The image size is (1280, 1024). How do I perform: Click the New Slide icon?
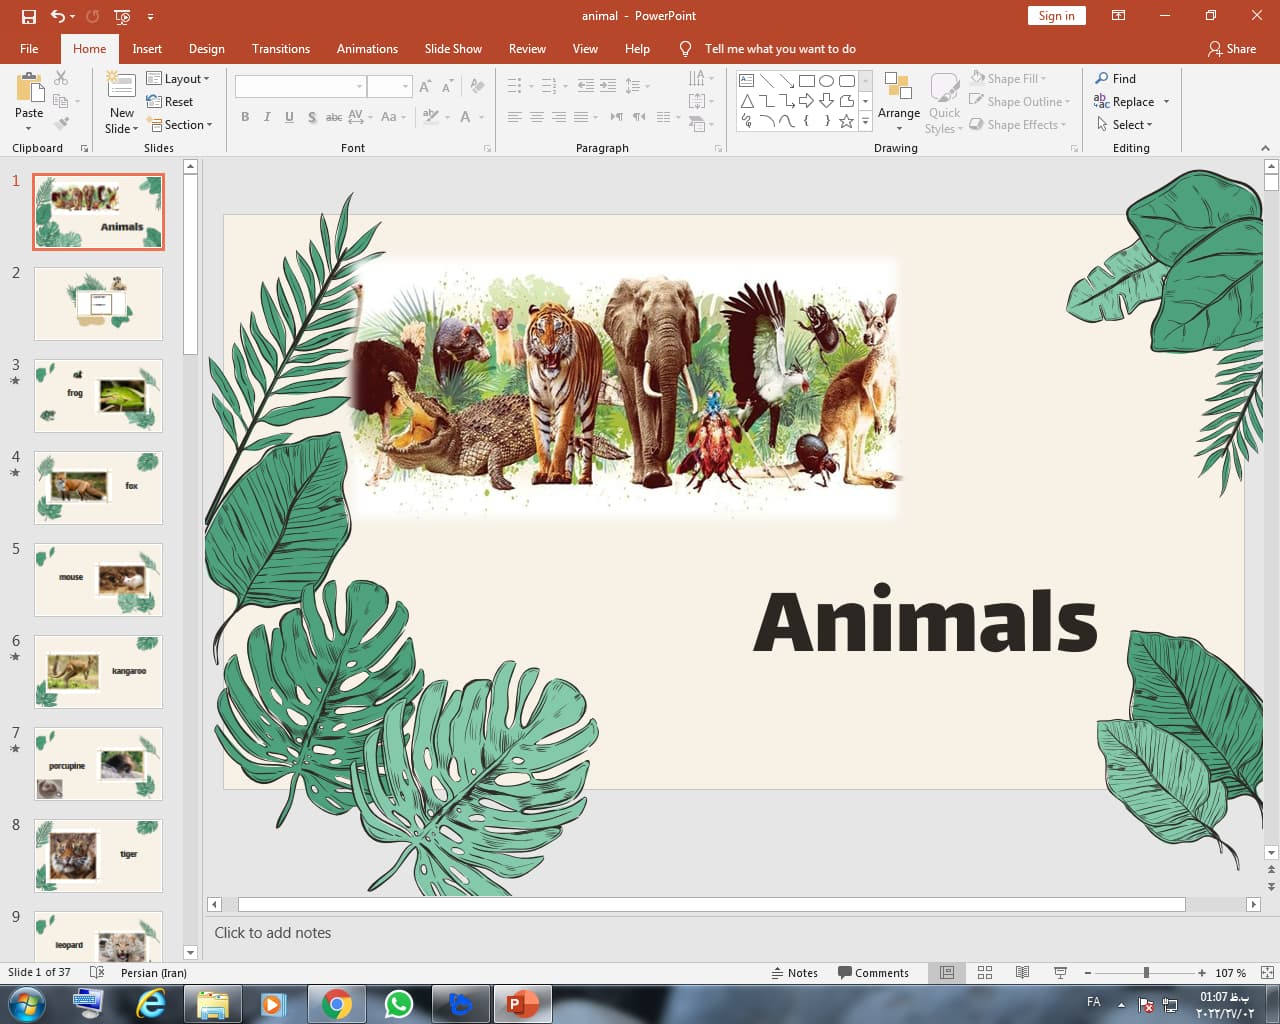point(121,90)
